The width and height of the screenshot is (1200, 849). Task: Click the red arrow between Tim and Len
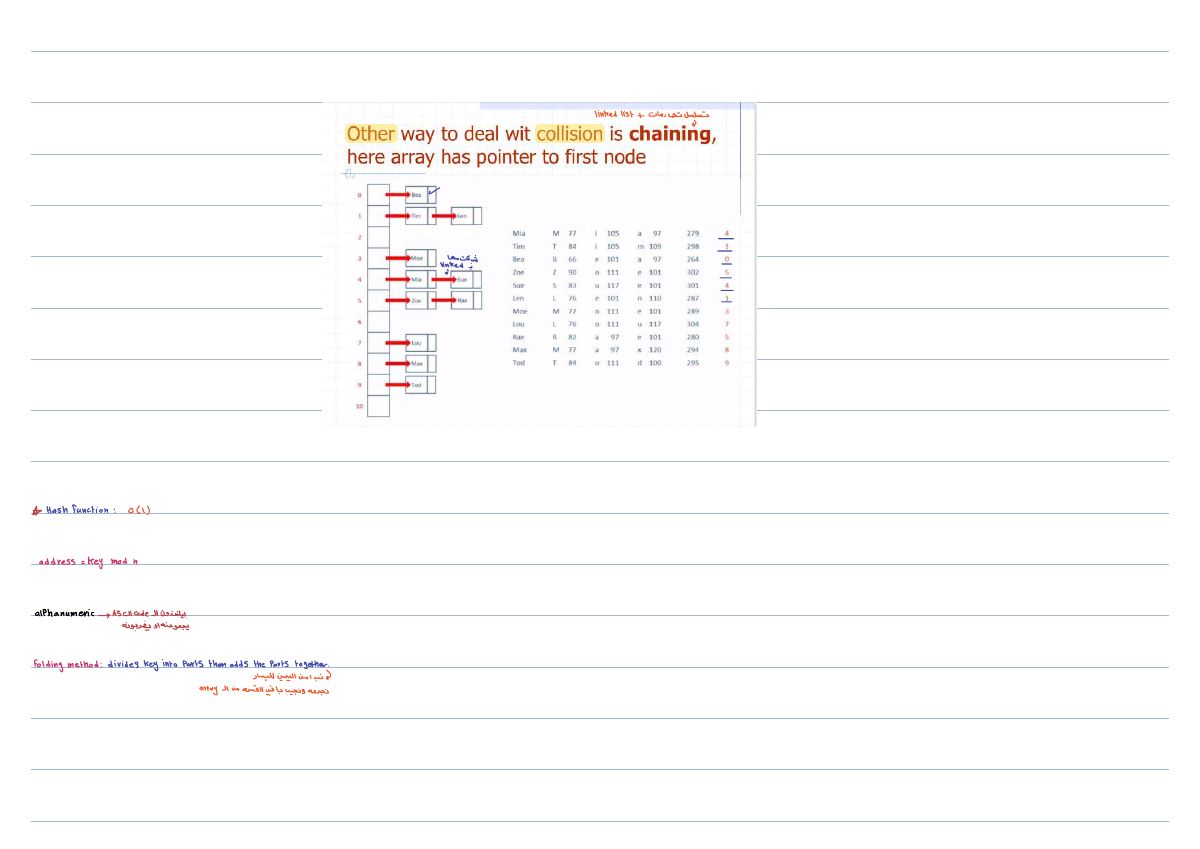pyautogui.click(x=444, y=216)
